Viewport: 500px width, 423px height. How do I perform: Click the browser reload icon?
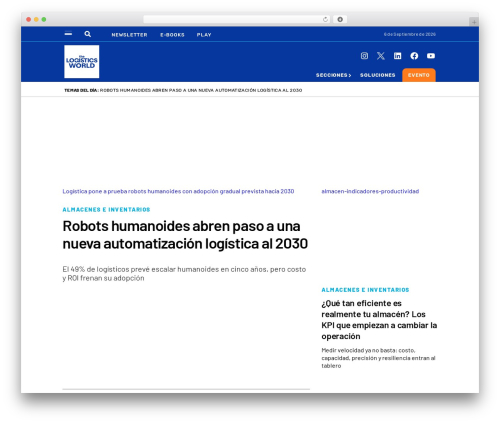click(325, 19)
